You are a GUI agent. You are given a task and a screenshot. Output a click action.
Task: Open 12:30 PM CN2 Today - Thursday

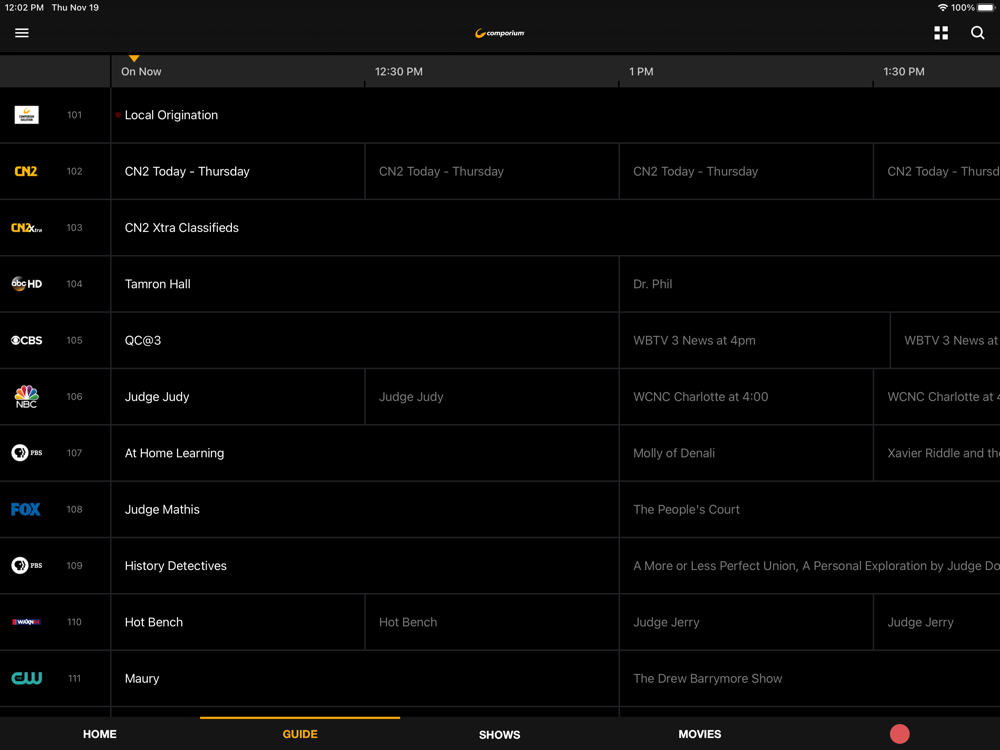pyautogui.click(x=492, y=171)
